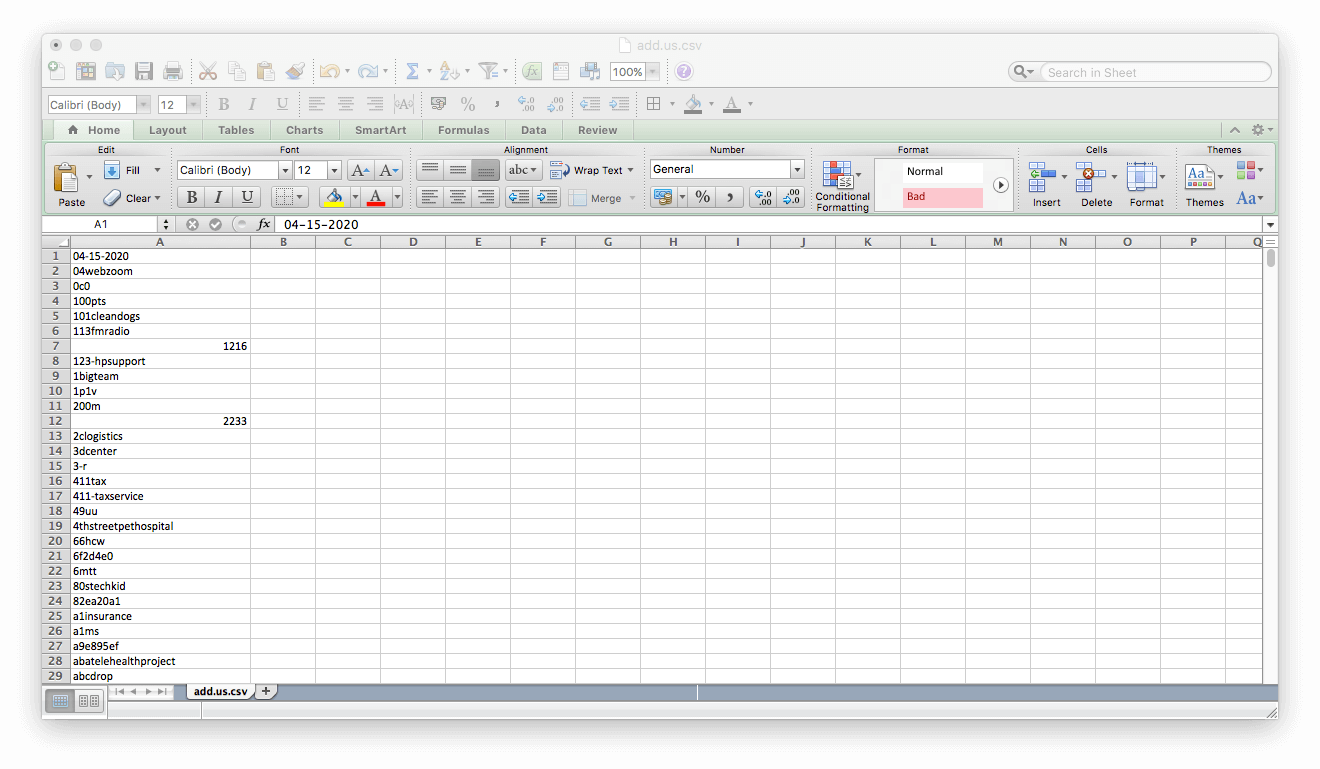Open the borders dropdown in ribbon

click(299, 197)
